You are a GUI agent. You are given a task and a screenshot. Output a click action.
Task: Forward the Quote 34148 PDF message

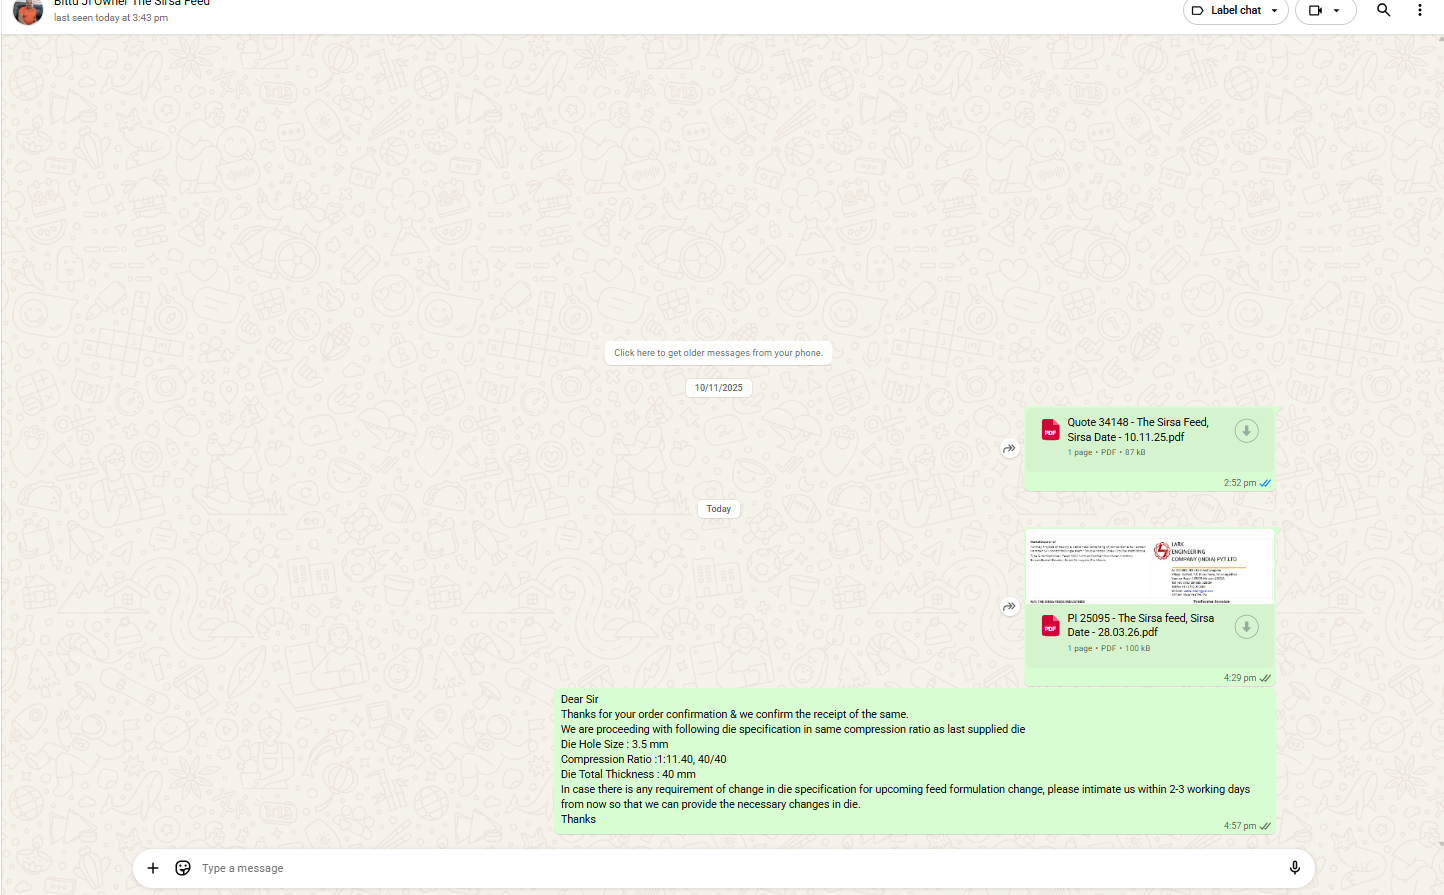pos(1009,449)
